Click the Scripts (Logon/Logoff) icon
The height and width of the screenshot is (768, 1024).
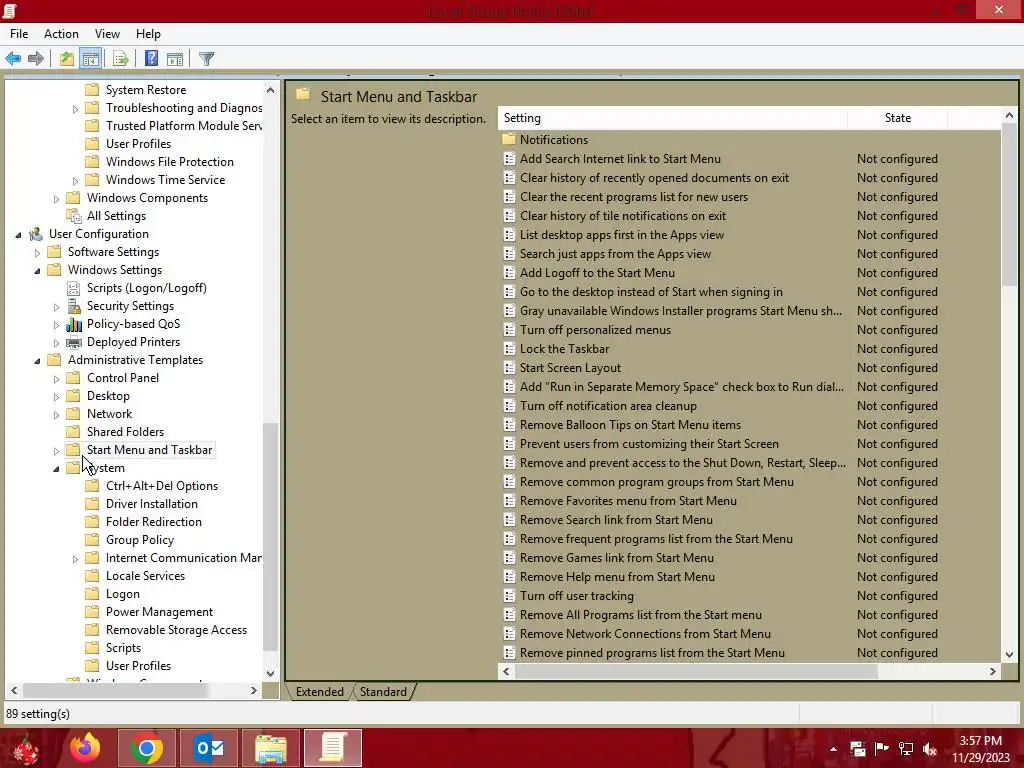pos(74,288)
